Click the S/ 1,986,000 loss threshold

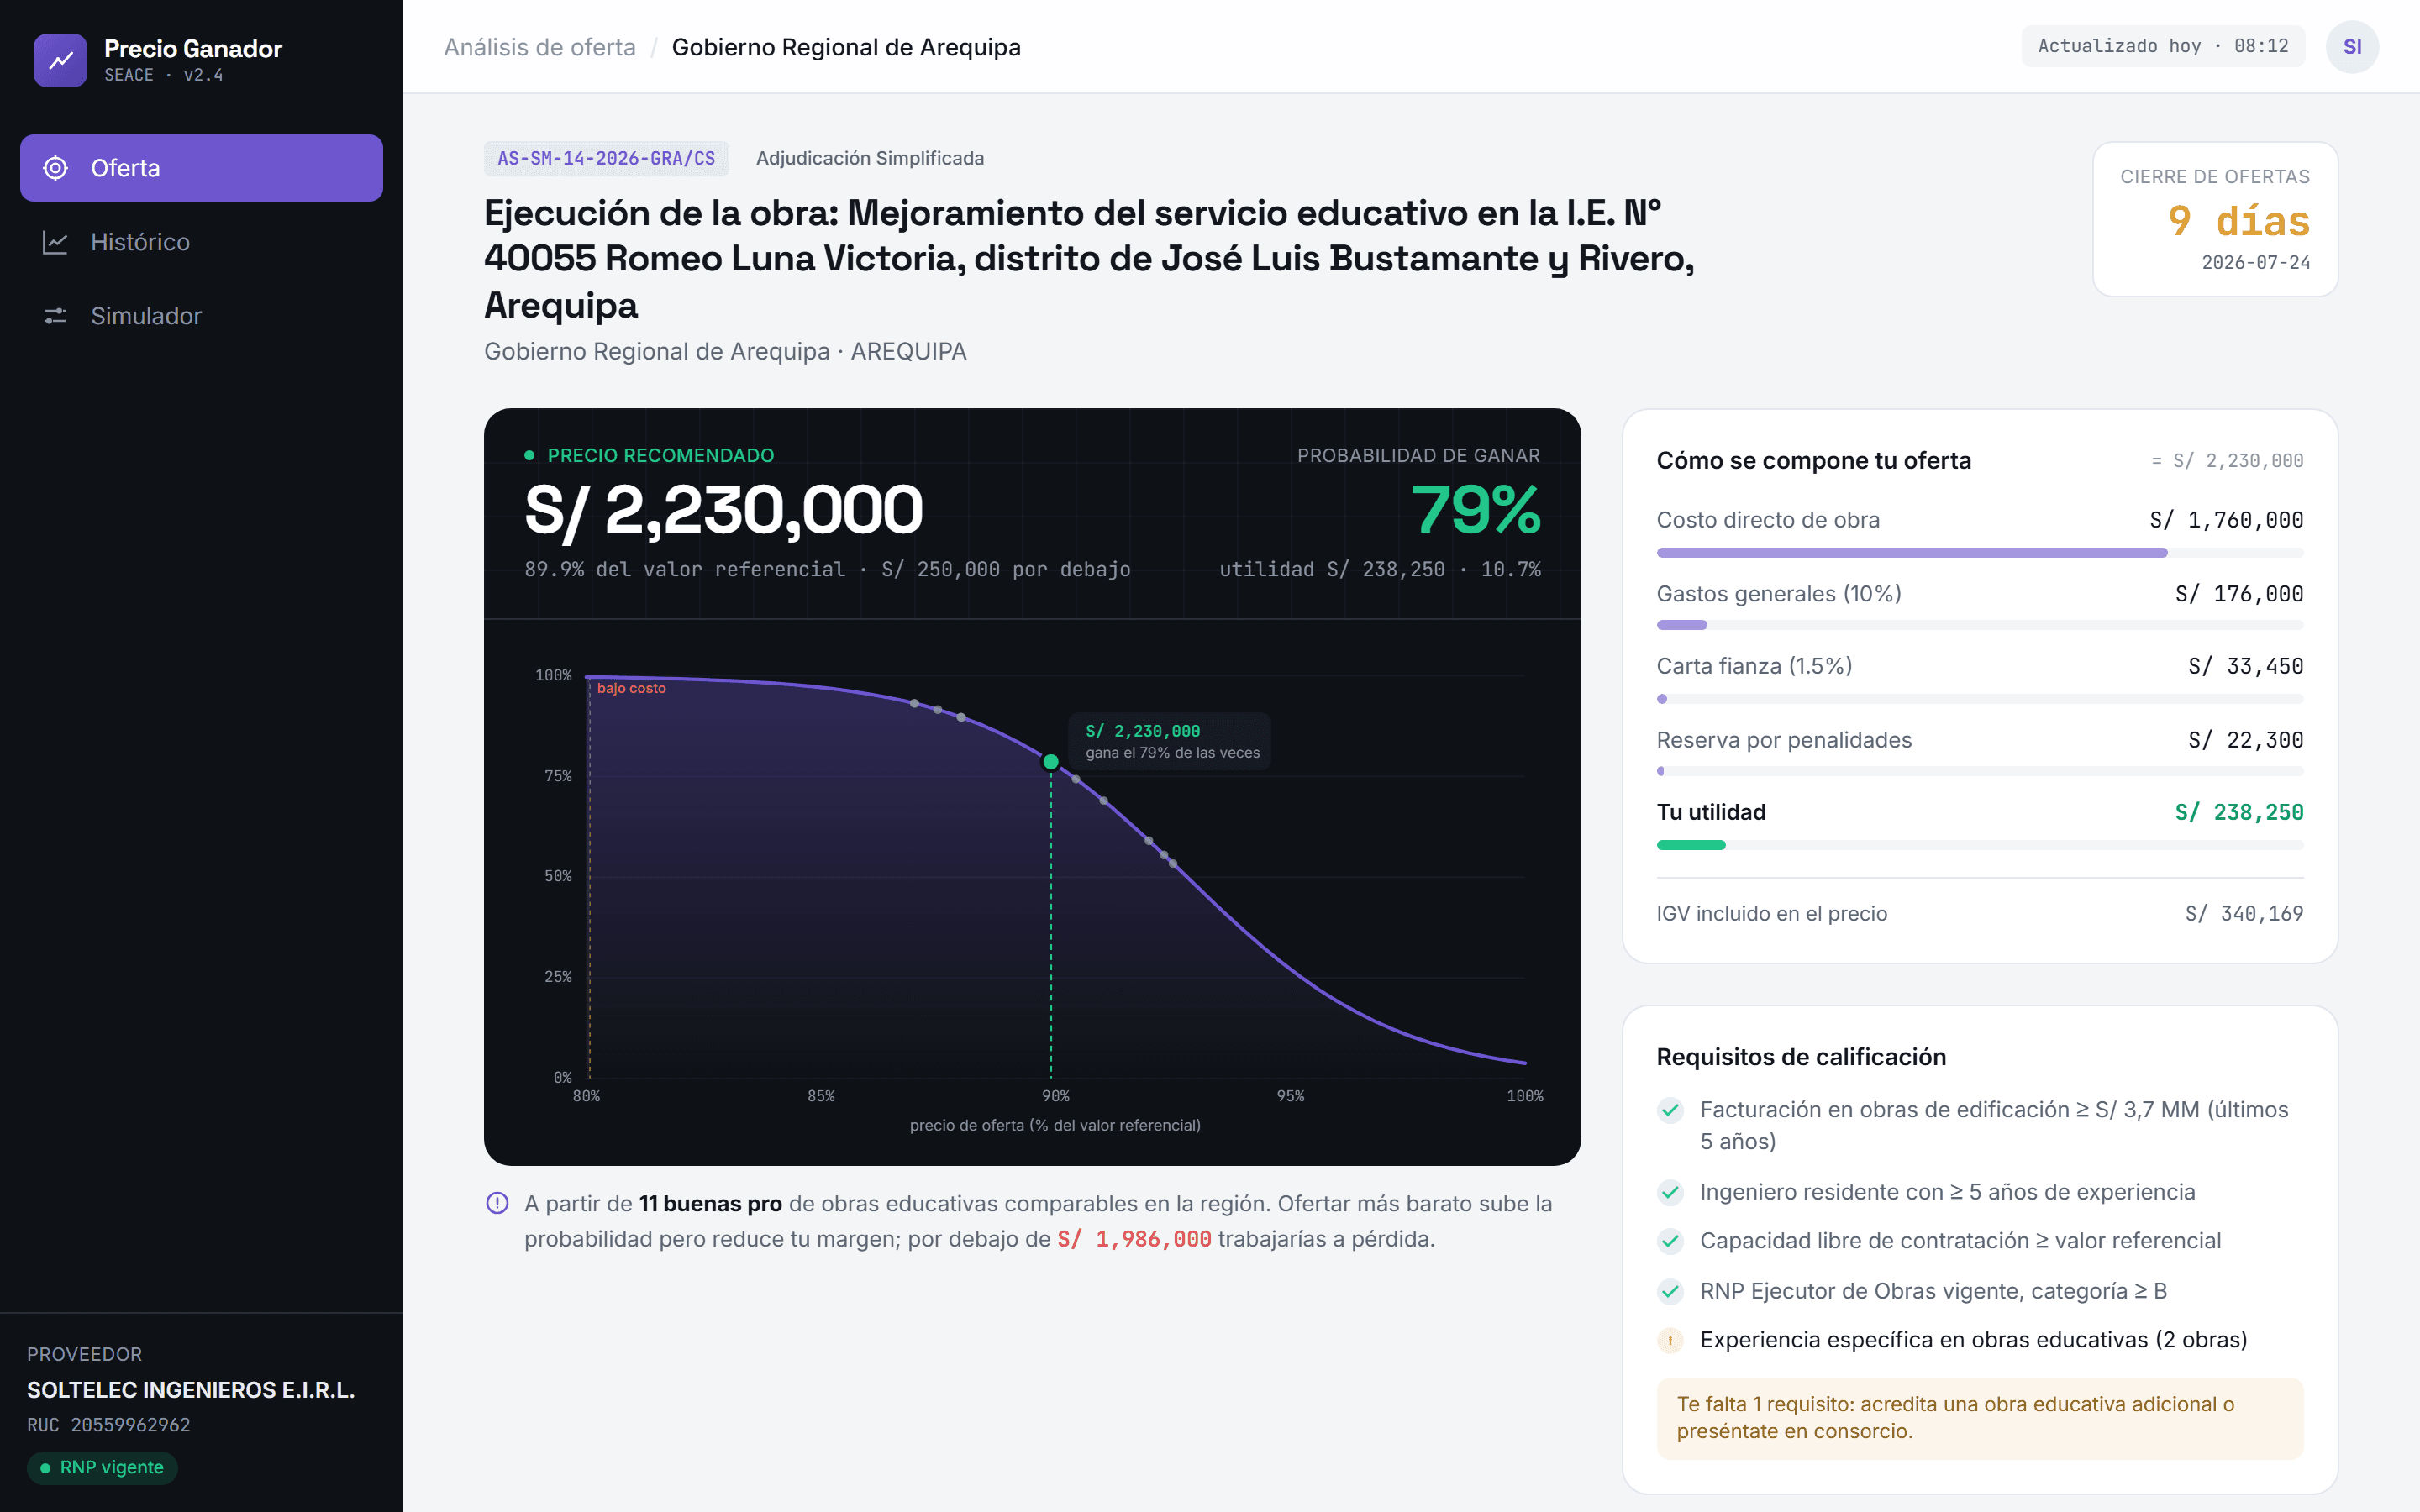pos(1134,1239)
